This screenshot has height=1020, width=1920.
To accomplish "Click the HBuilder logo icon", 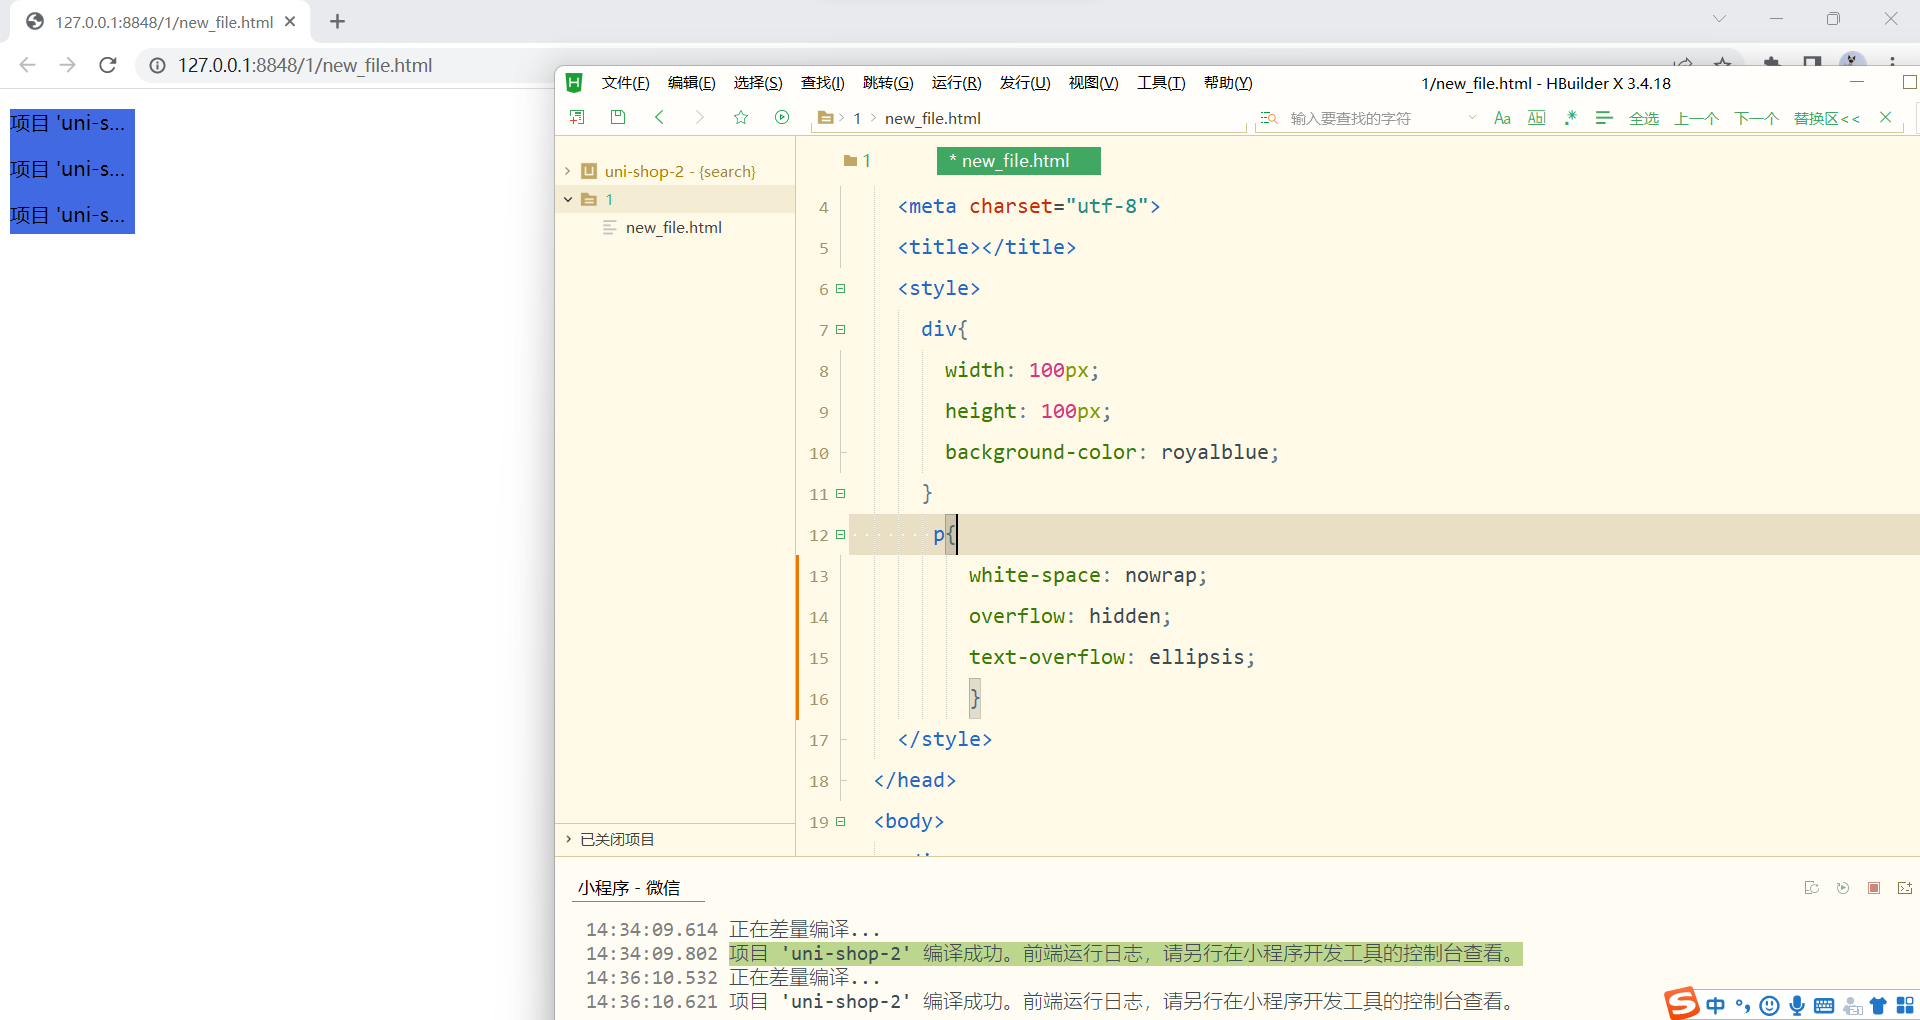I will pyautogui.click(x=574, y=83).
